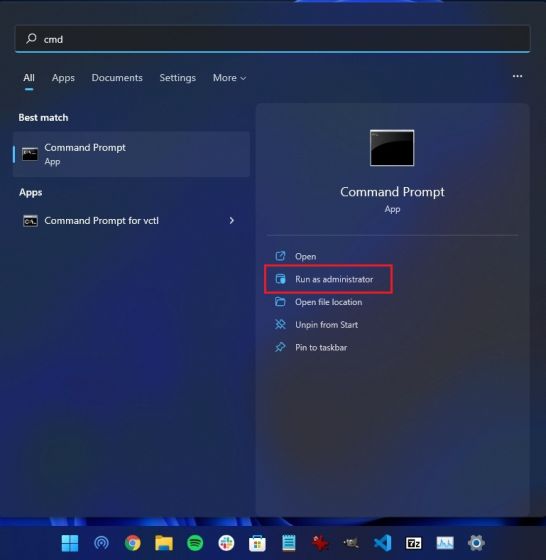Open the GIMP icon in the taskbar
Image resolution: width=546 pixels, height=560 pixels.
point(351,543)
